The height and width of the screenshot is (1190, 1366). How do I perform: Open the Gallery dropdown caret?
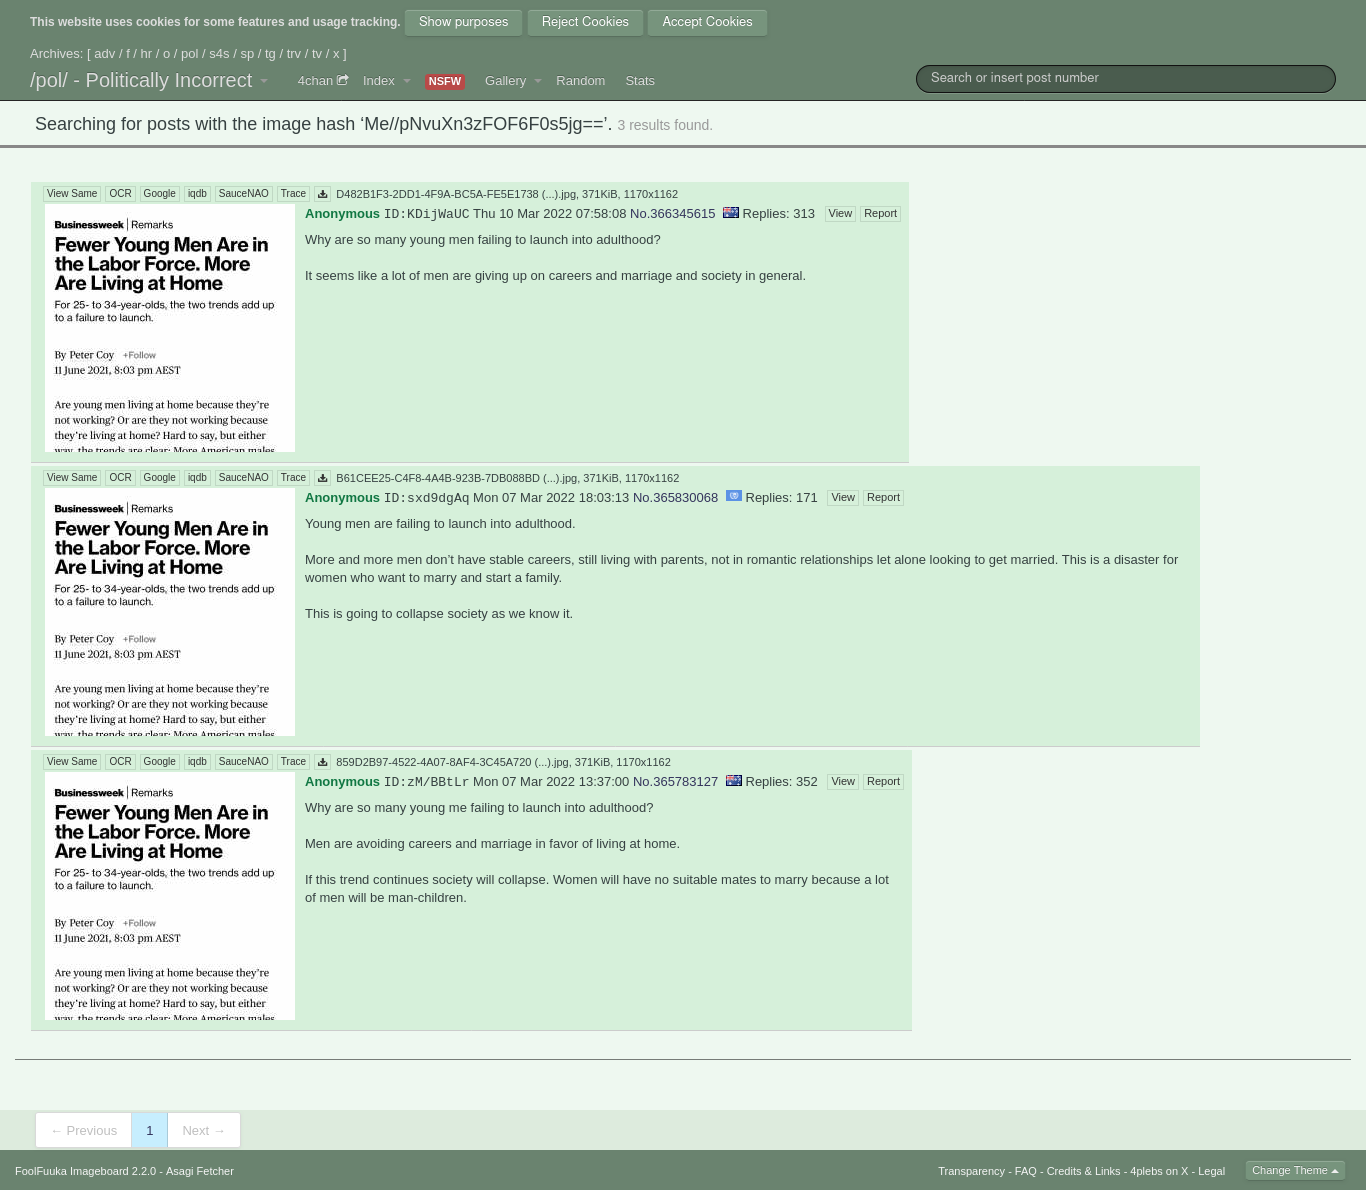(537, 81)
